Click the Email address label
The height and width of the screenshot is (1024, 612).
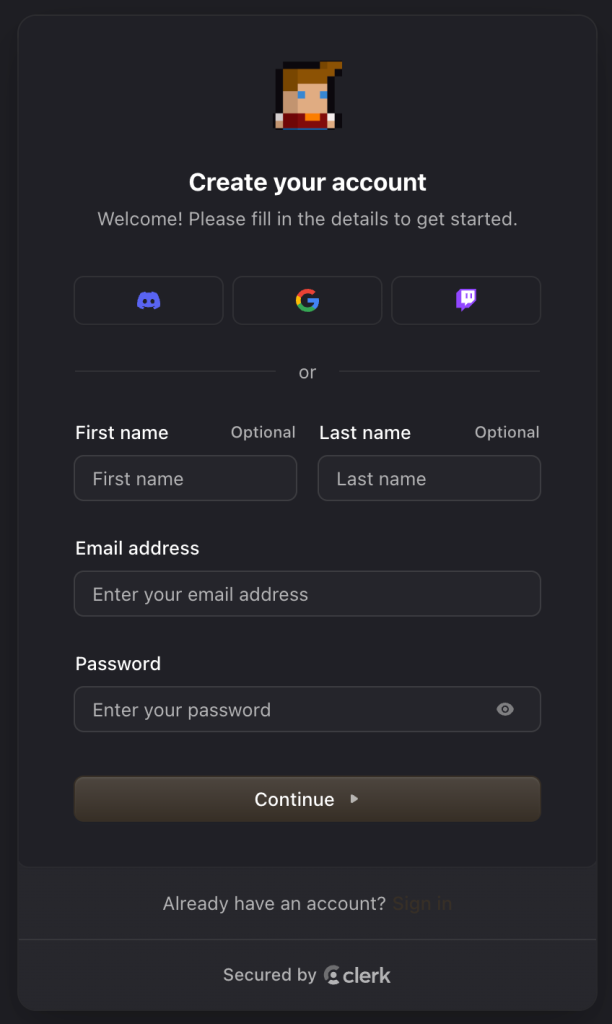point(137,548)
